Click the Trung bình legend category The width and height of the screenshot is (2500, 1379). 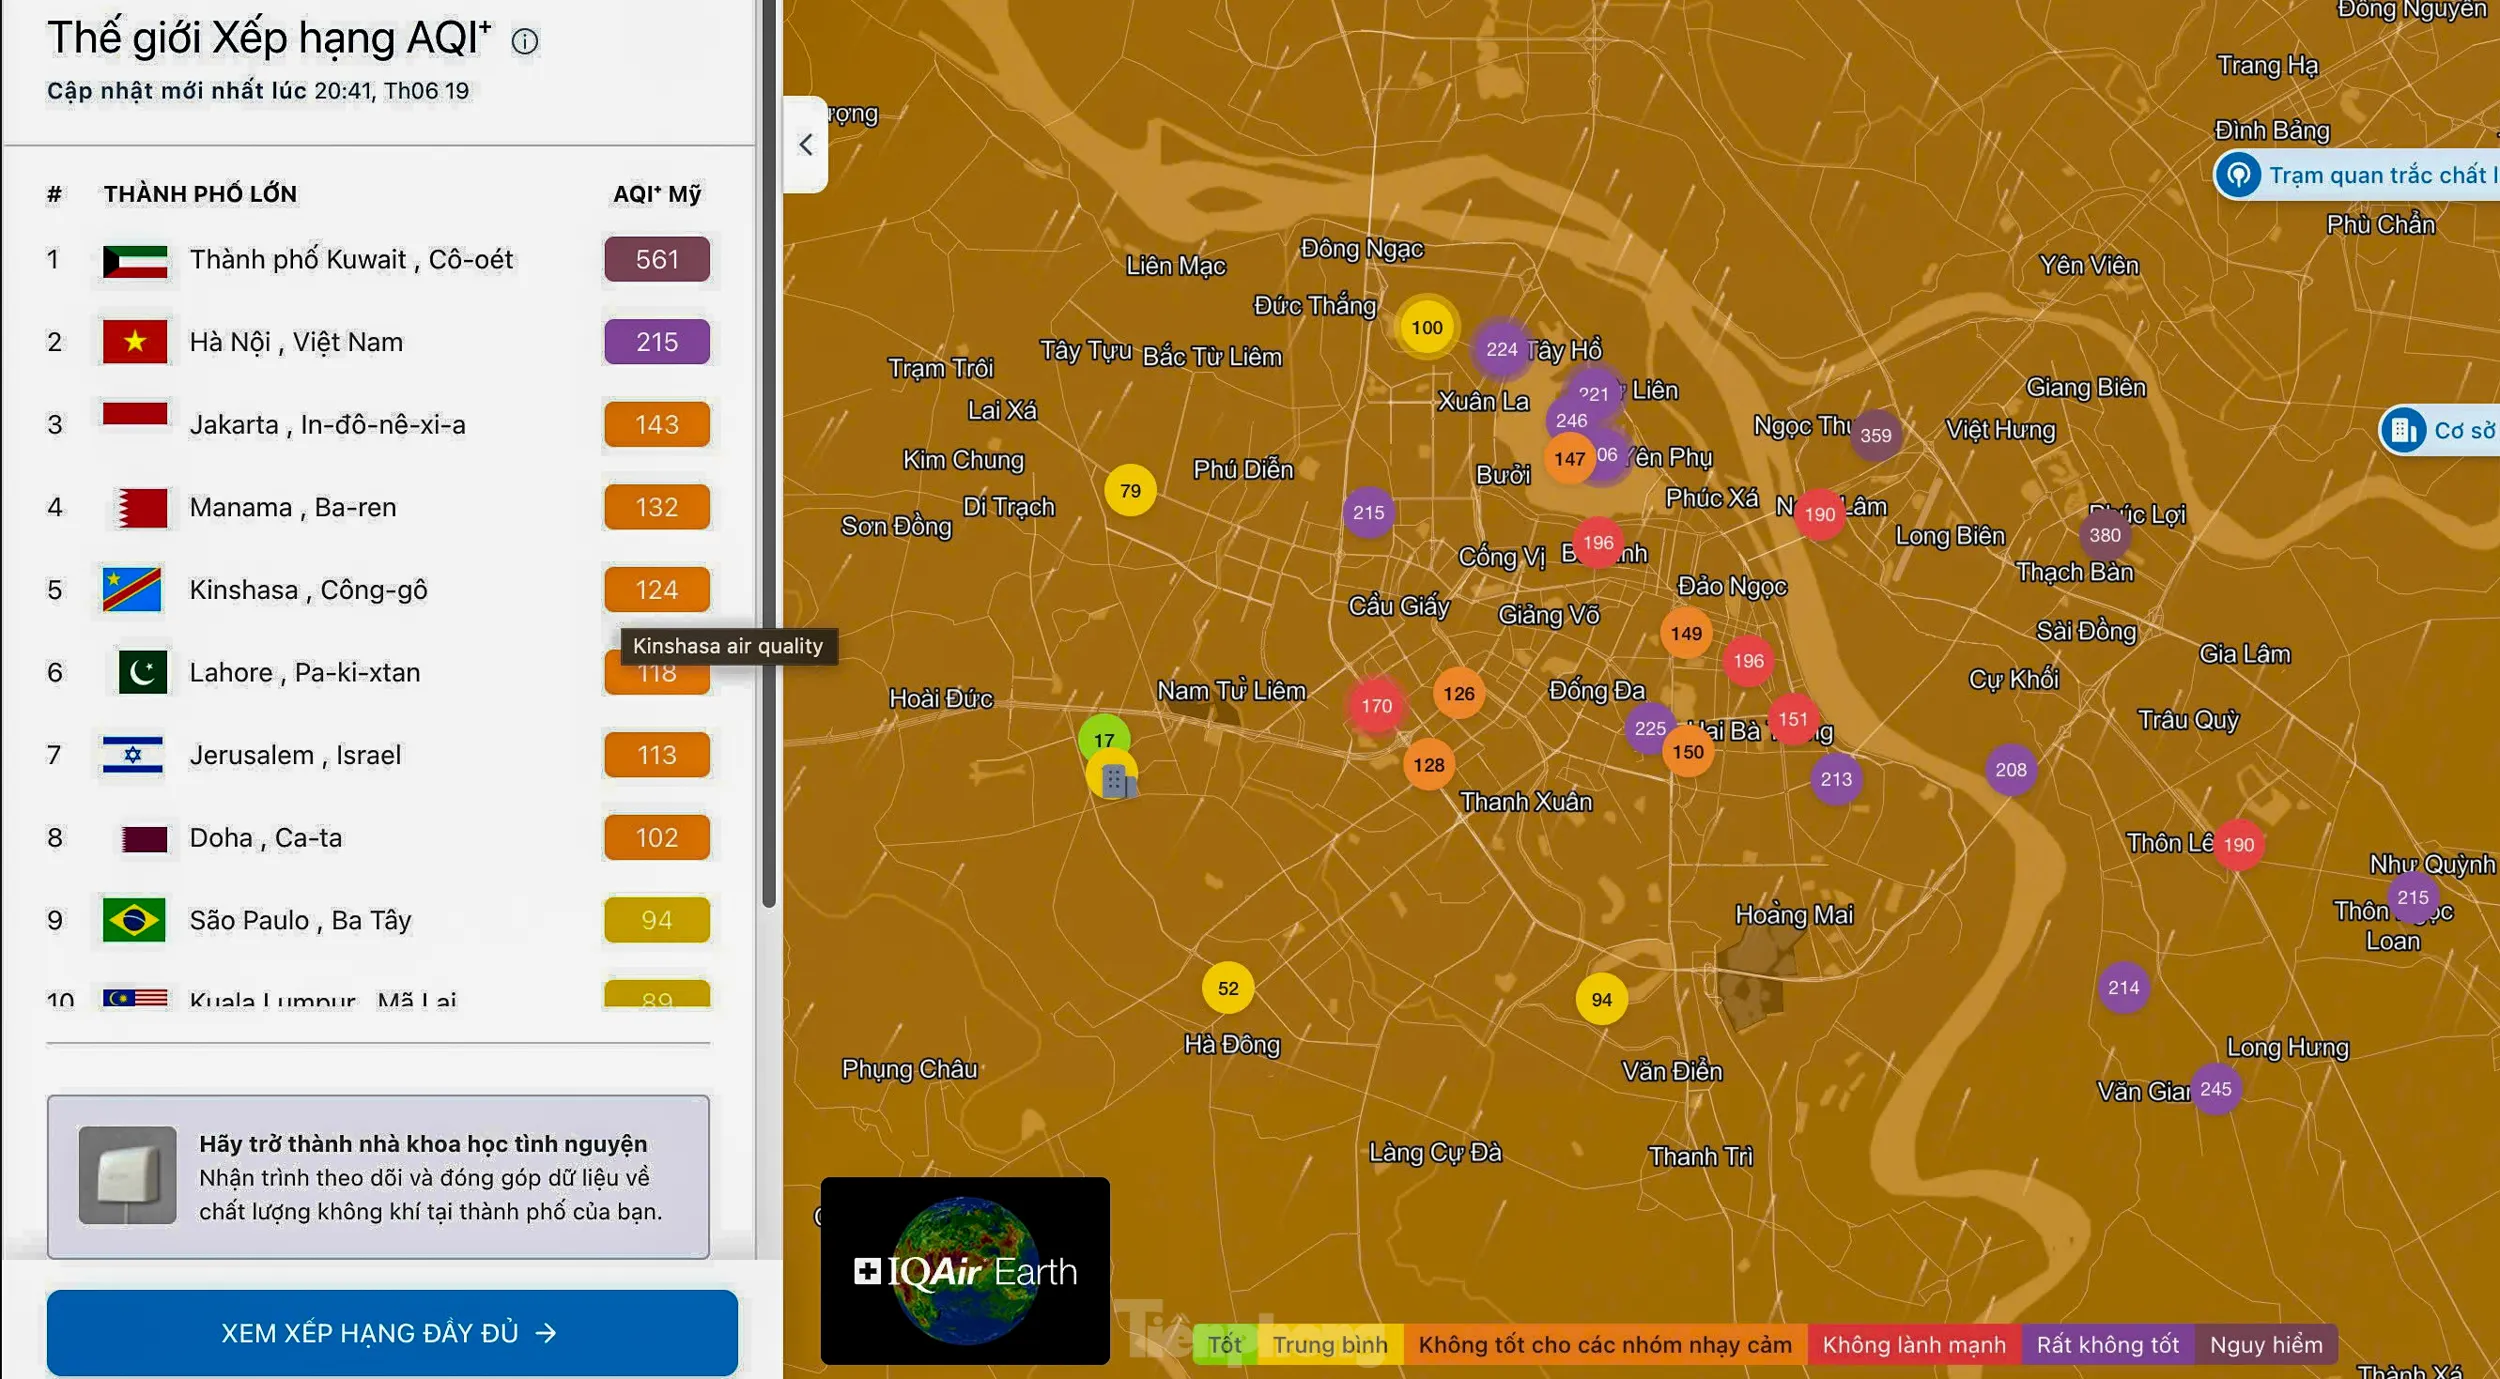point(1330,1345)
